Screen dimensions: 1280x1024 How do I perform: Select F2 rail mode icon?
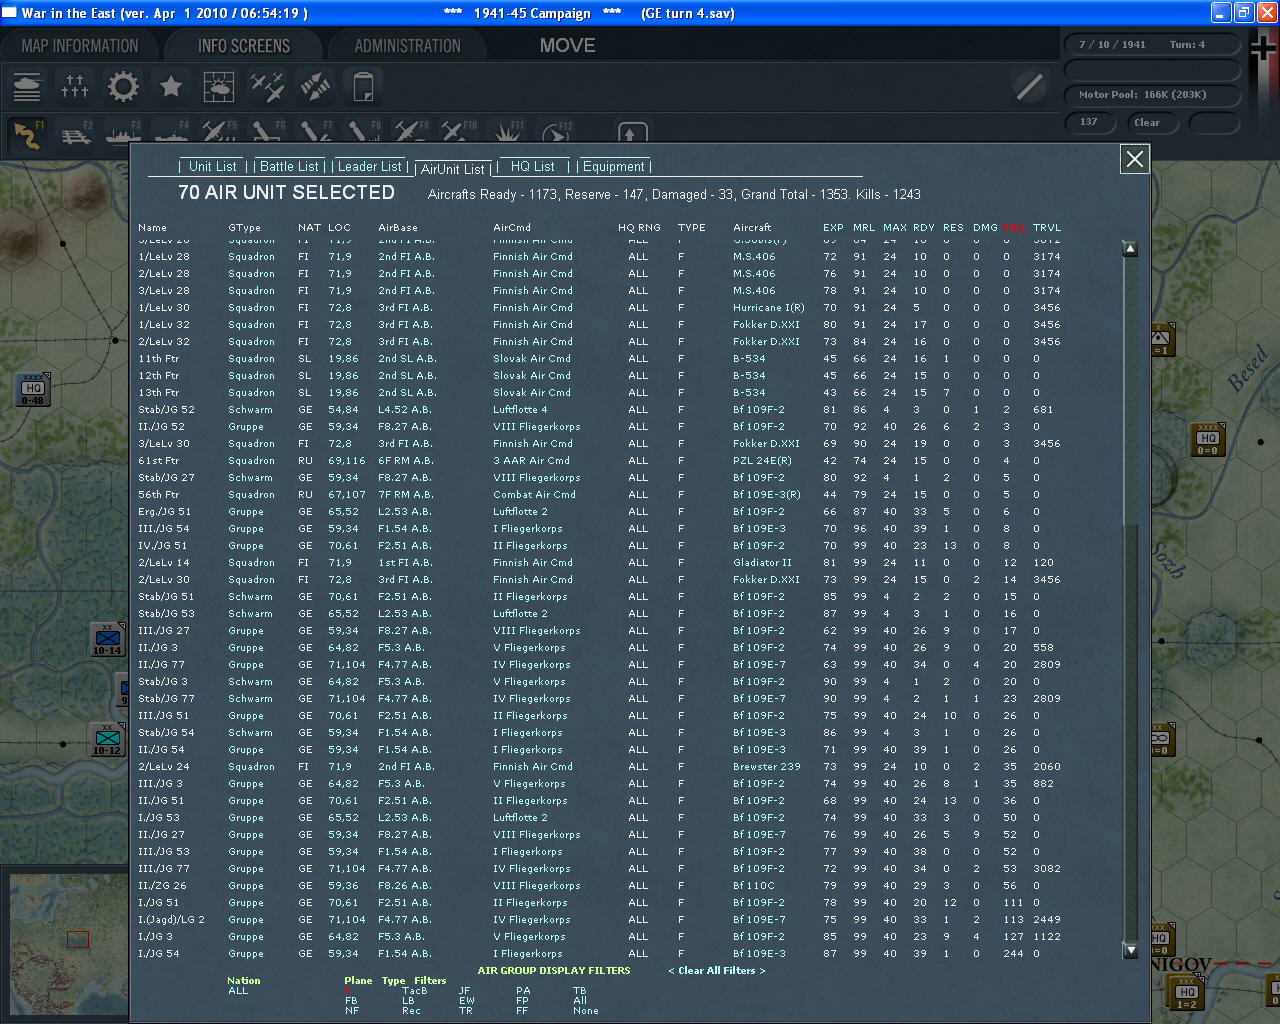click(x=76, y=134)
